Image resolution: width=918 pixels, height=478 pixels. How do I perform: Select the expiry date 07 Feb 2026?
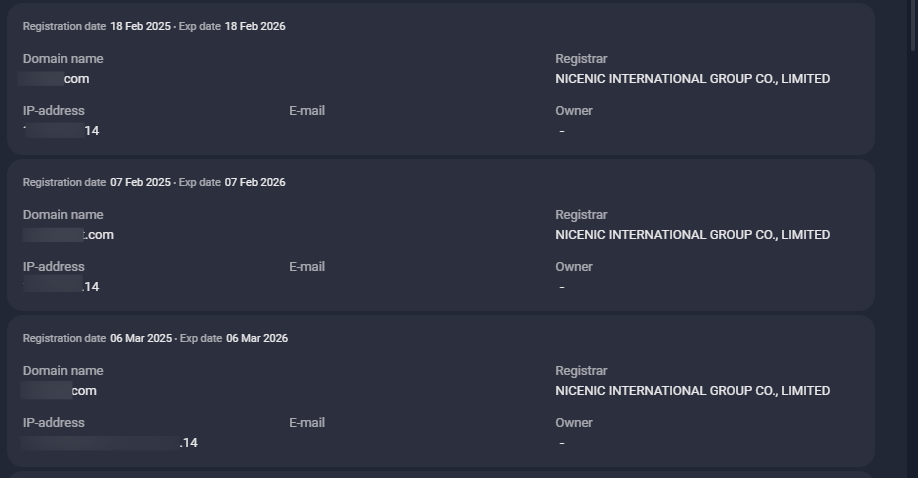(x=254, y=182)
